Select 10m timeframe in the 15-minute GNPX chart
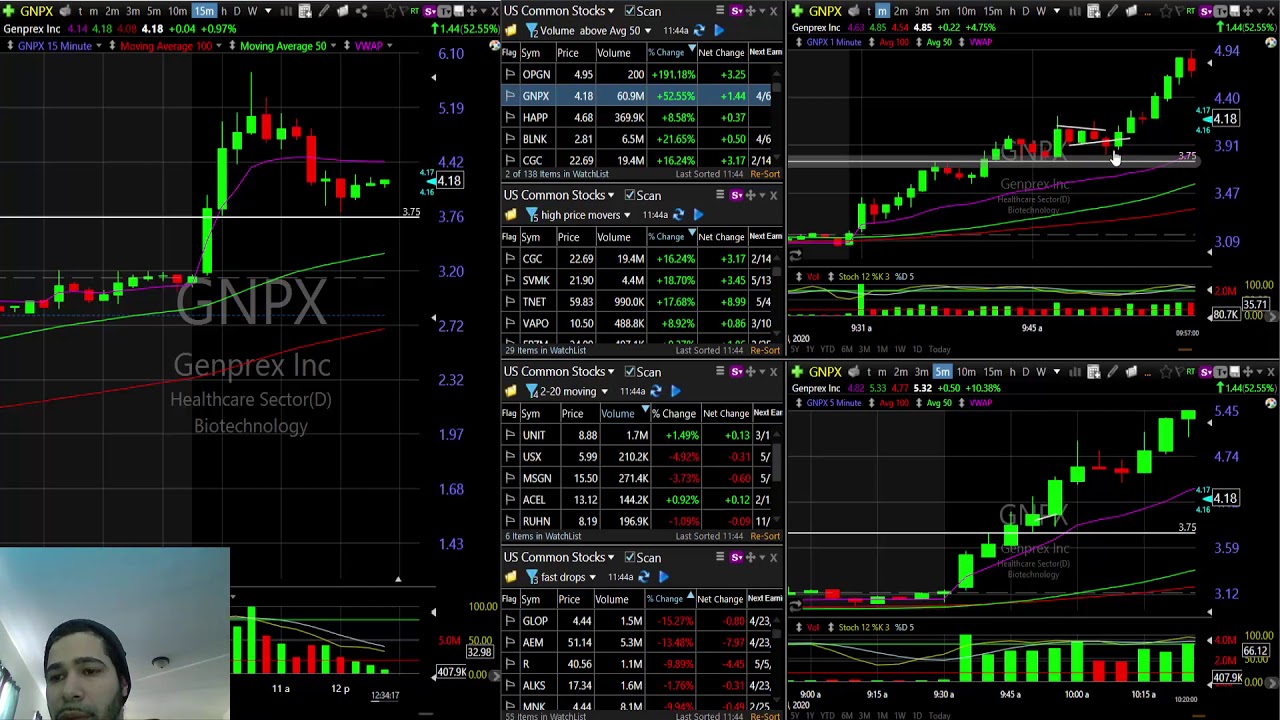1280x720 pixels. click(x=178, y=11)
